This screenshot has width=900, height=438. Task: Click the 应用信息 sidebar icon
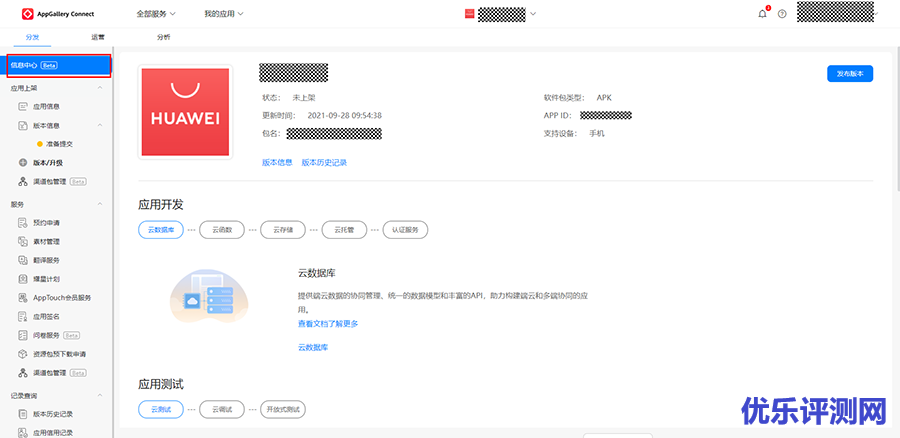23,106
